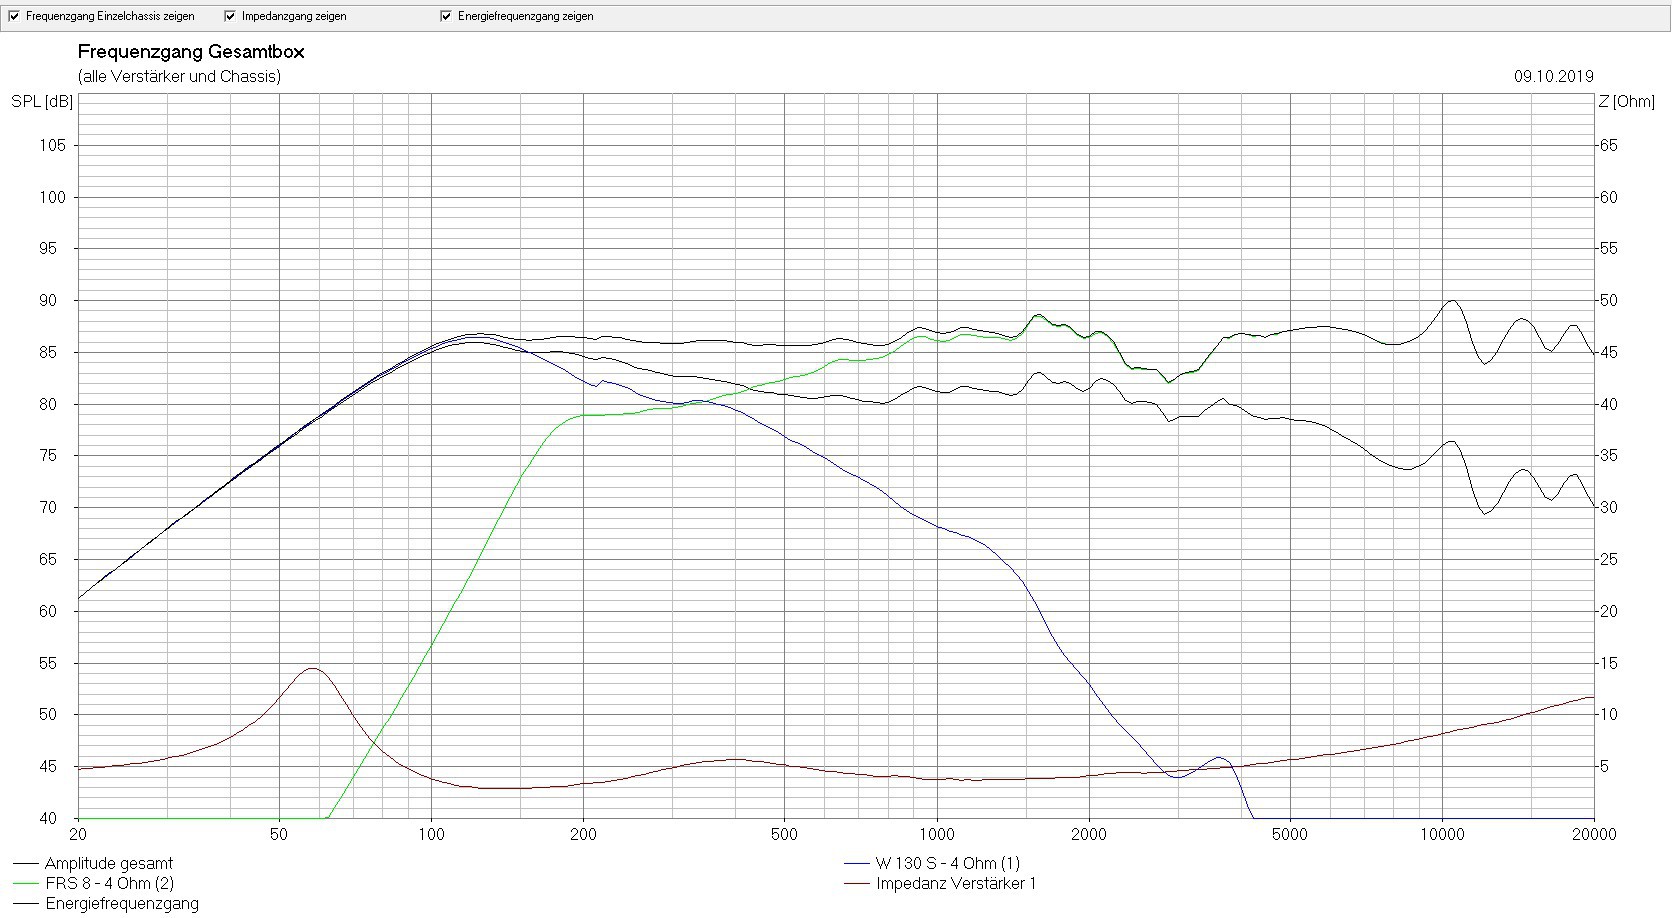
Task: Disable the Energiefrequenzgang zeigen checkbox
Action: click(446, 16)
